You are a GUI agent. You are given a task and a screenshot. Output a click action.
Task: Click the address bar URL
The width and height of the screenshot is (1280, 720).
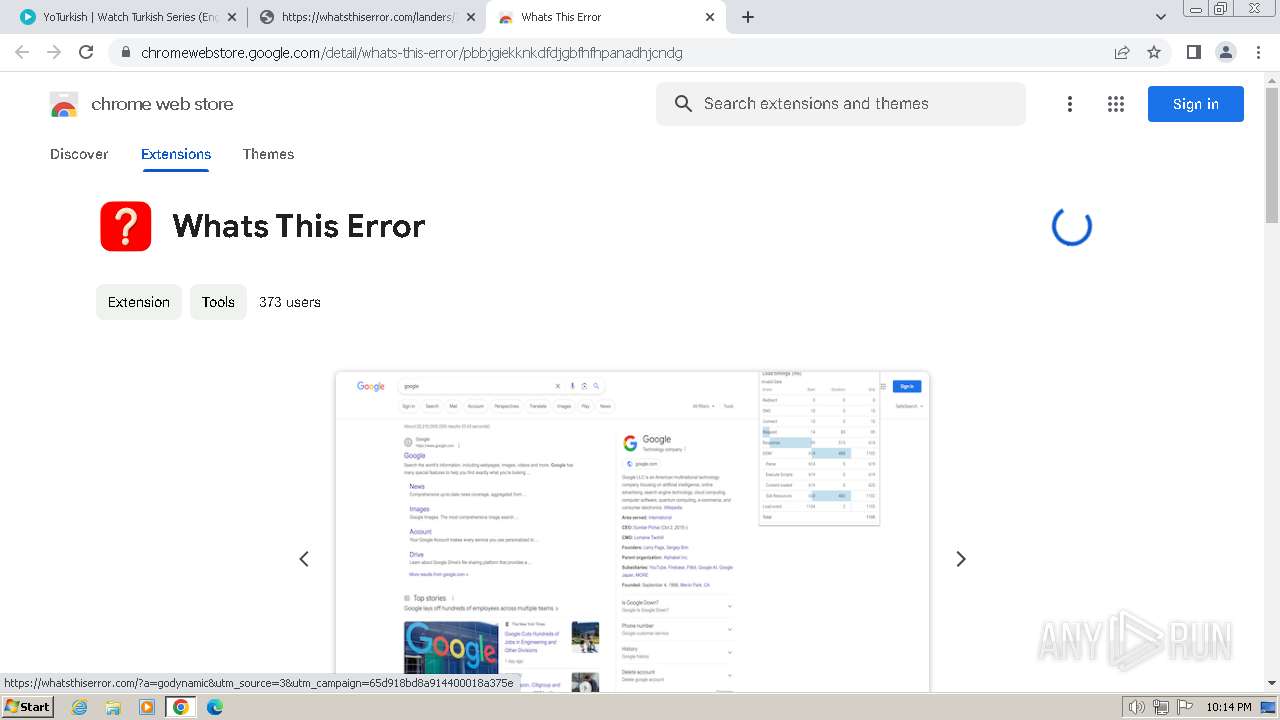[412, 53]
